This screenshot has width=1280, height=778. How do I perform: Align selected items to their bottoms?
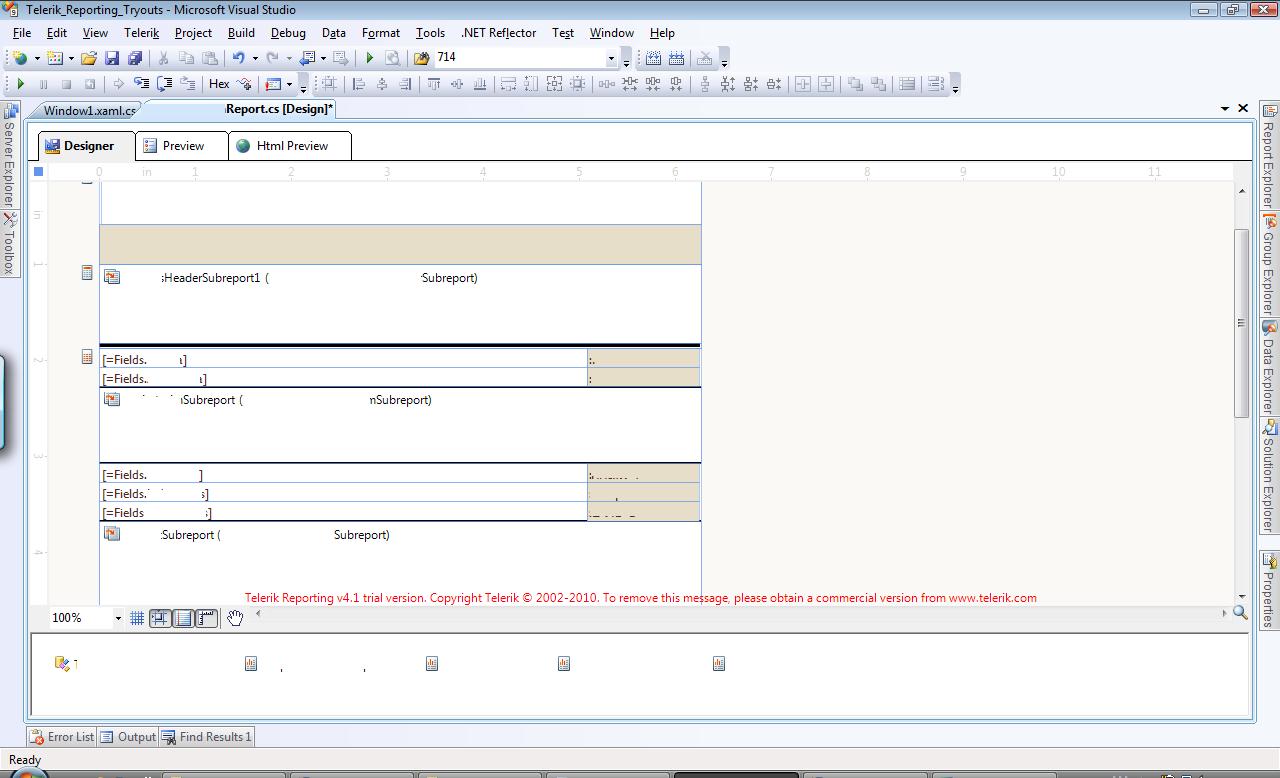tap(480, 84)
